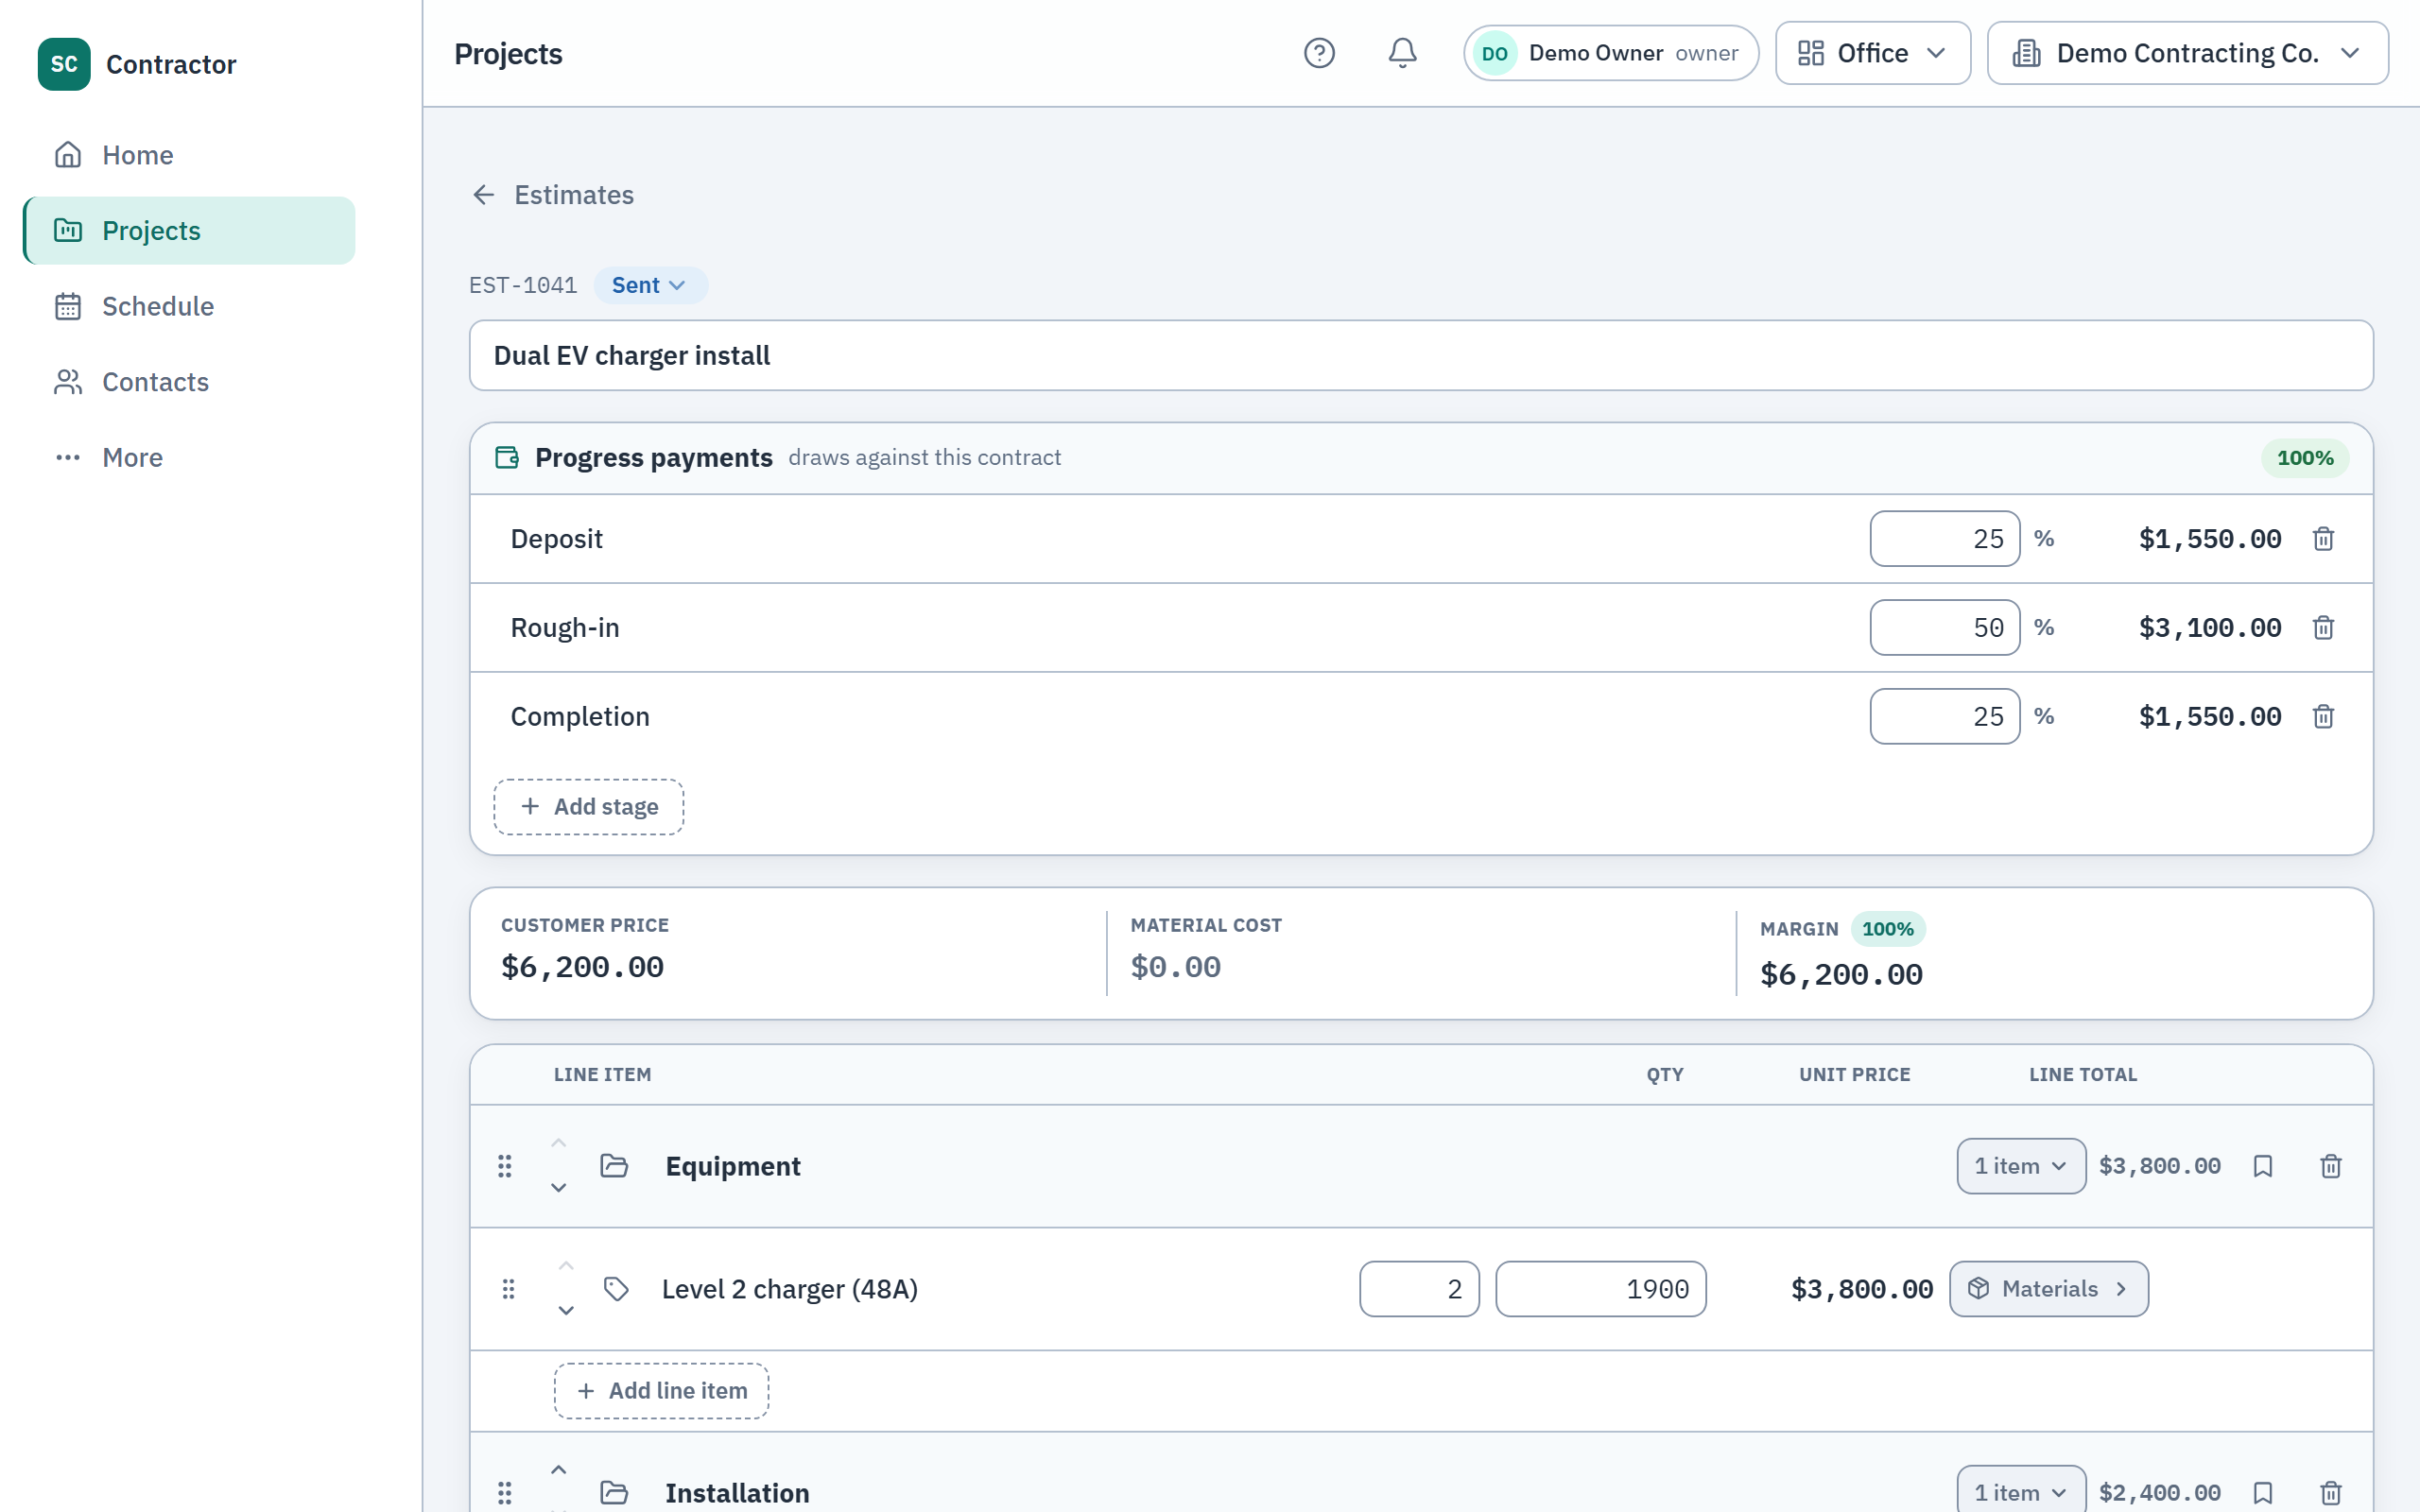Viewport: 2420px width, 1512px height.
Task: Click the Progress payments 100% badge
Action: point(2305,458)
